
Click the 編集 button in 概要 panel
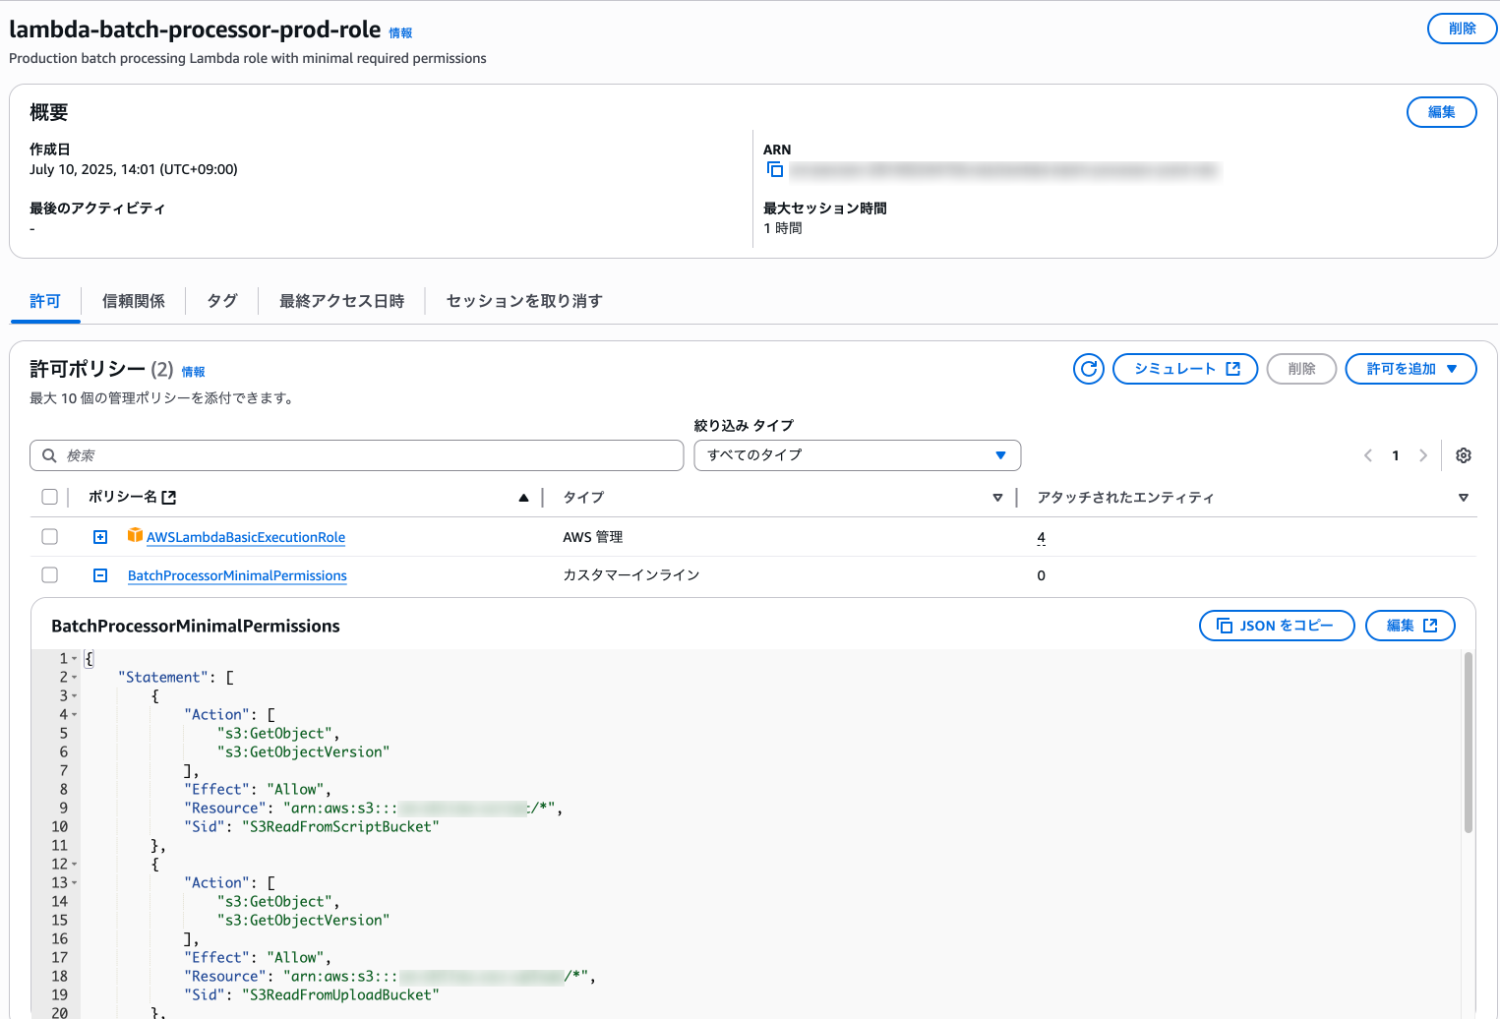click(1441, 112)
